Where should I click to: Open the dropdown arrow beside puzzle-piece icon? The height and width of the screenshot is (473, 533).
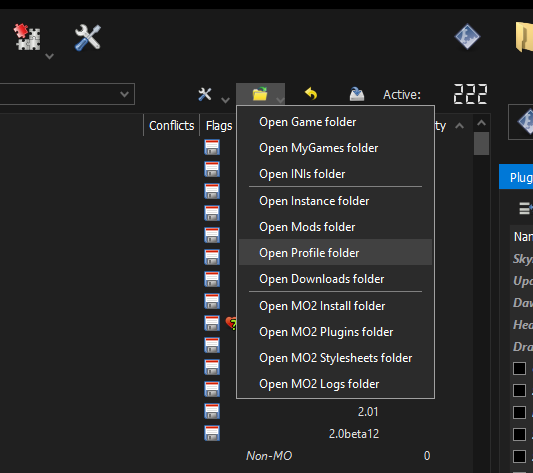(50, 56)
